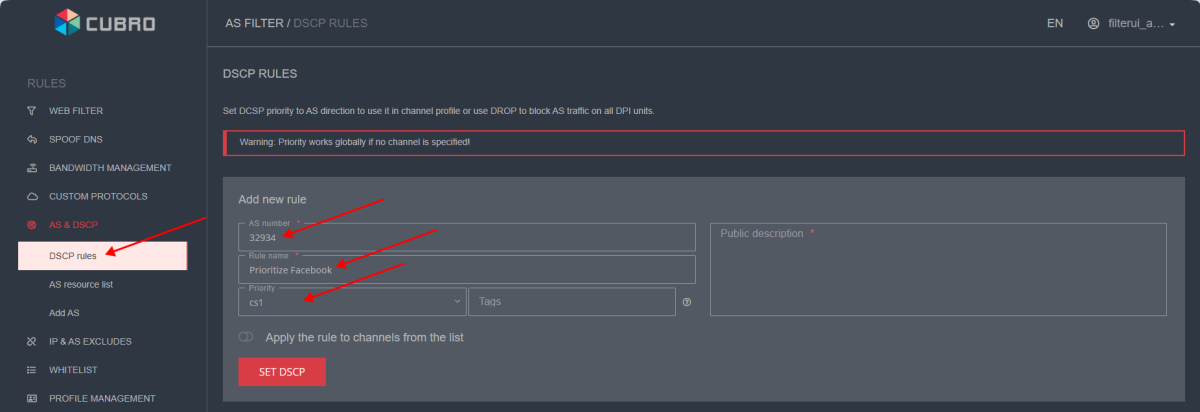Image resolution: width=1200 pixels, height=412 pixels.
Task: Click the Profile Management icon
Action: (x=31, y=398)
